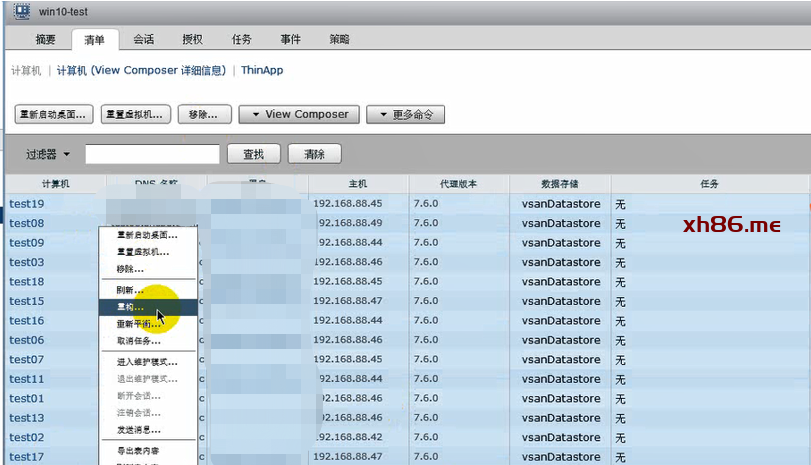The height and width of the screenshot is (465, 811).
Task: Choose 发送消息 from the context menu
Action: point(138,429)
